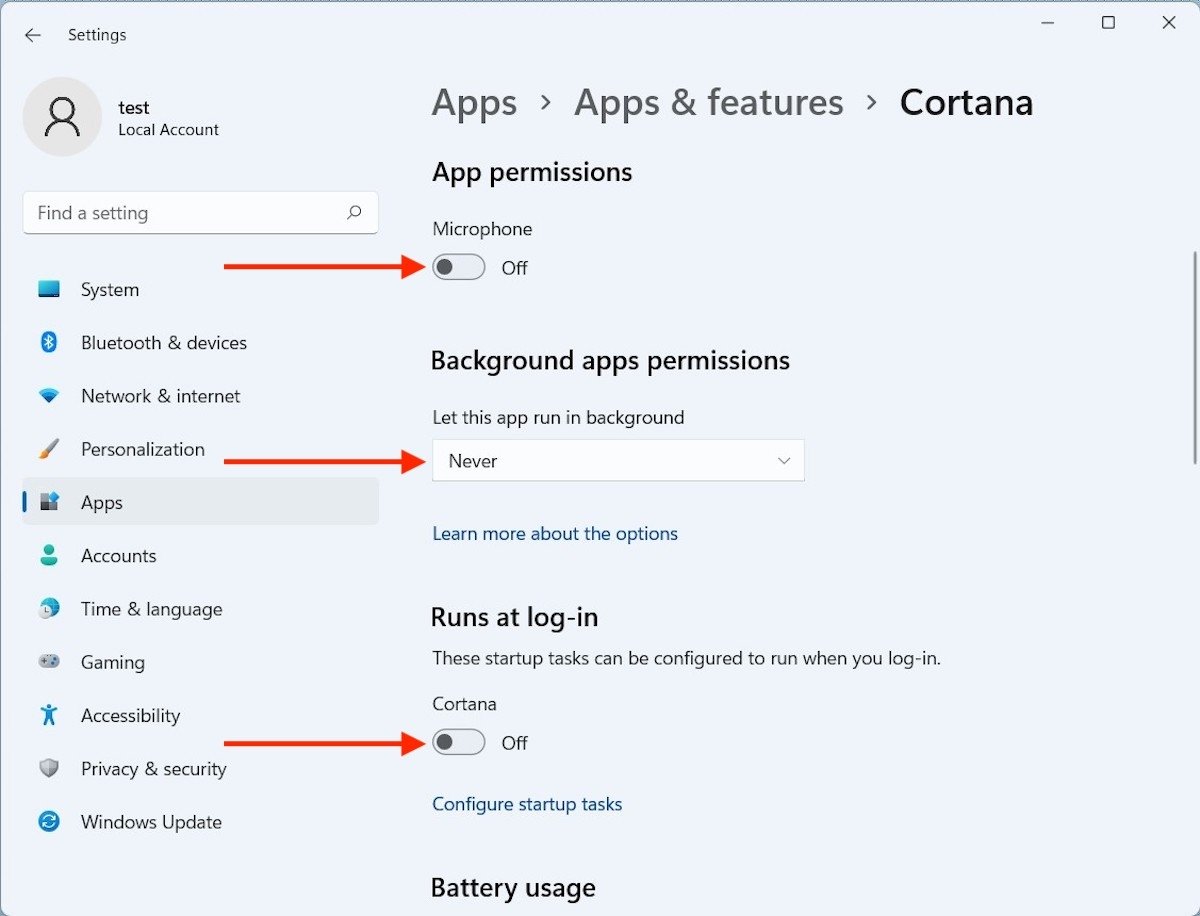Viewport: 1200px width, 916px height.
Task: Click the Windows Update refresh icon
Action: (49, 822)
